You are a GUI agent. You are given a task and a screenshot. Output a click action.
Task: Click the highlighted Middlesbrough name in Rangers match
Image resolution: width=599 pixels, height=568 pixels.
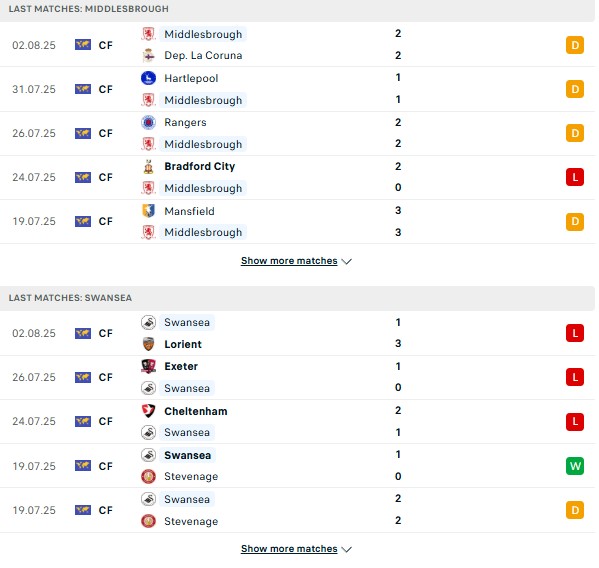203,144
